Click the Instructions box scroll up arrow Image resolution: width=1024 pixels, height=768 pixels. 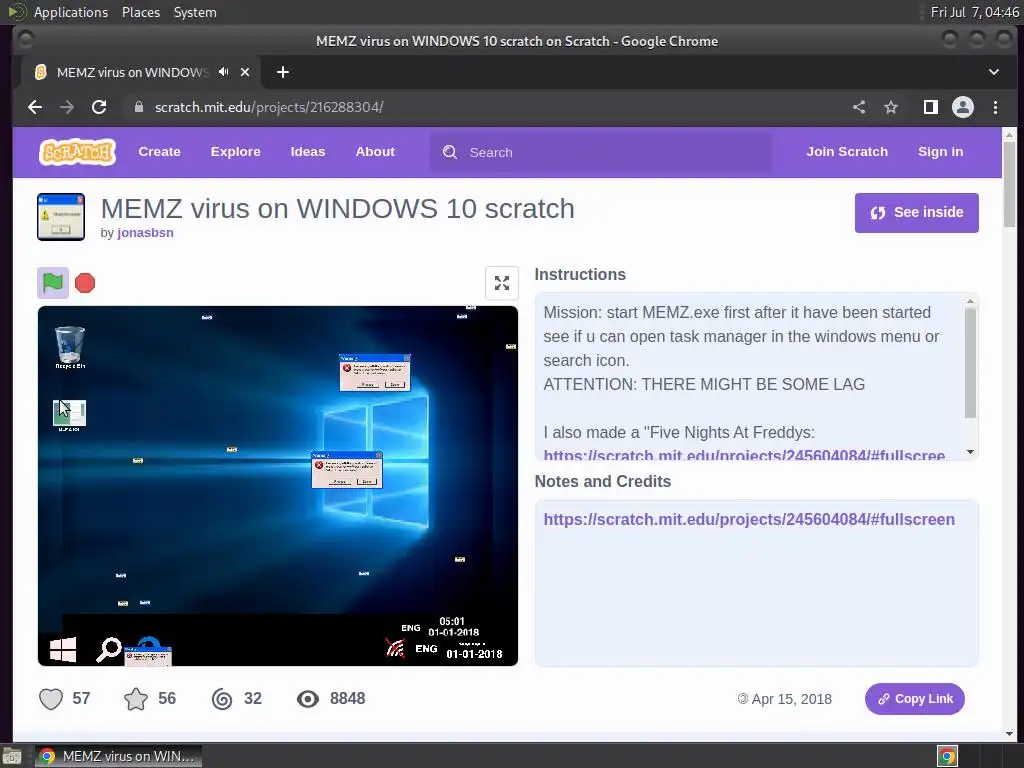click(970, 301)
